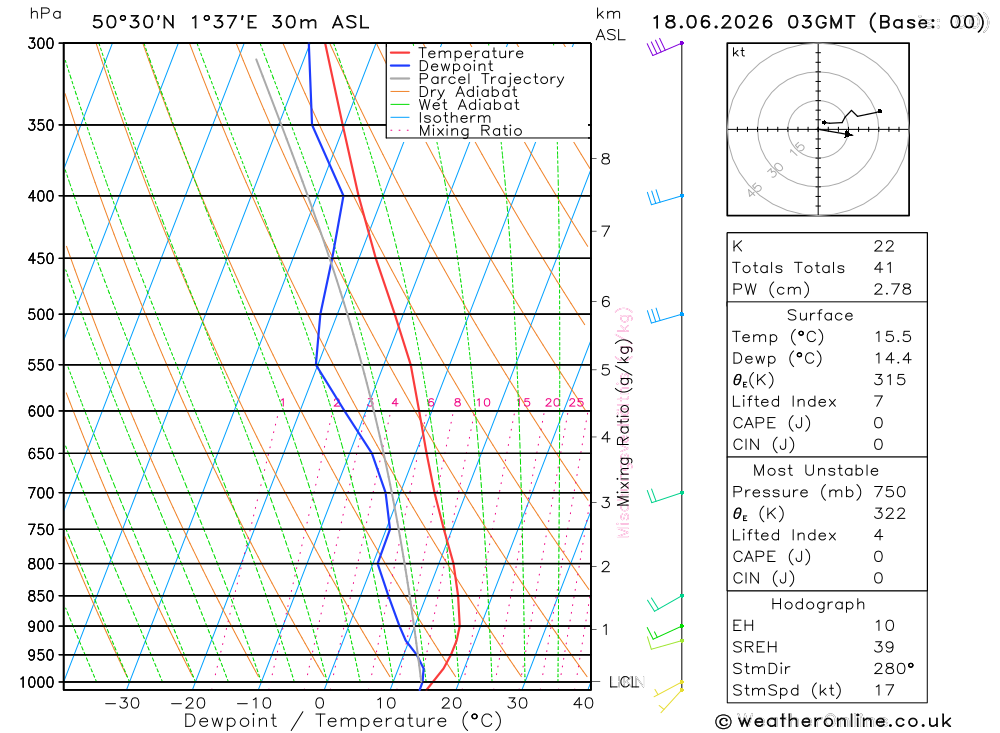Click the km ASL axis label
1000x733 pixels.
pyautogui.click(x=610, y=24)
